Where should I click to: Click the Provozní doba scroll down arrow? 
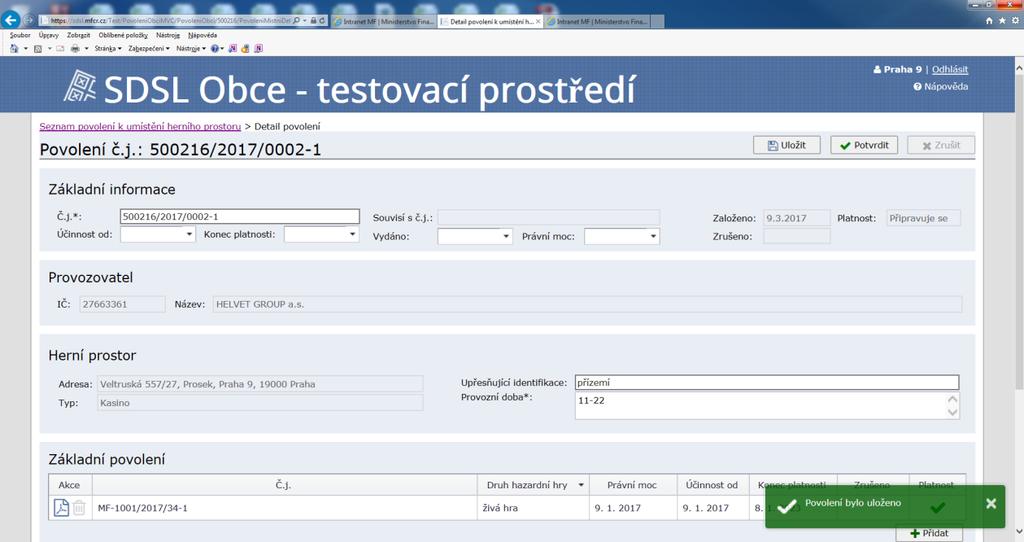point(953,412)
